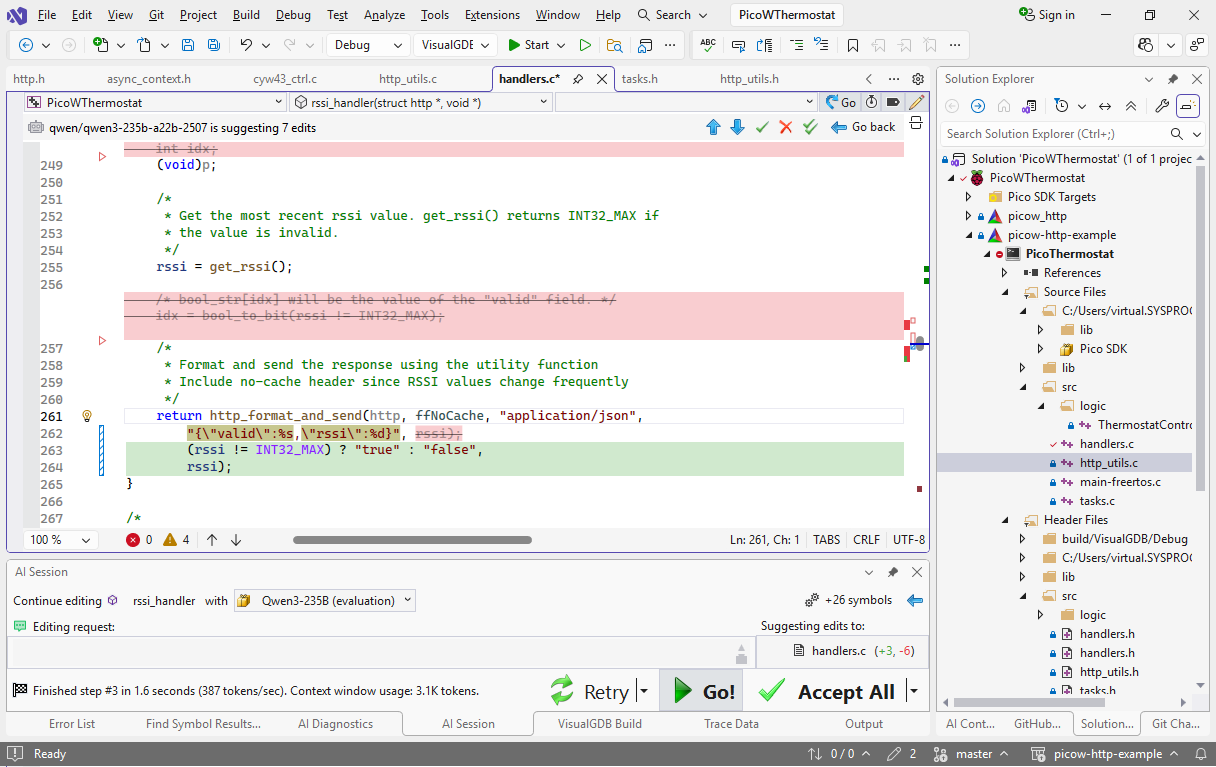Image resolution: width=1216 pixels, height=767 pixels.
Task: Click the lightbulb quick actions icon on line 261
Action: coord(87,416)
